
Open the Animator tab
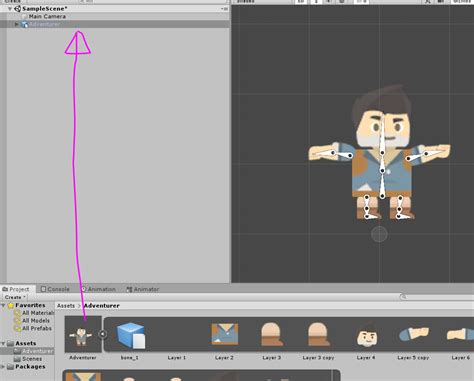point(142,289)
